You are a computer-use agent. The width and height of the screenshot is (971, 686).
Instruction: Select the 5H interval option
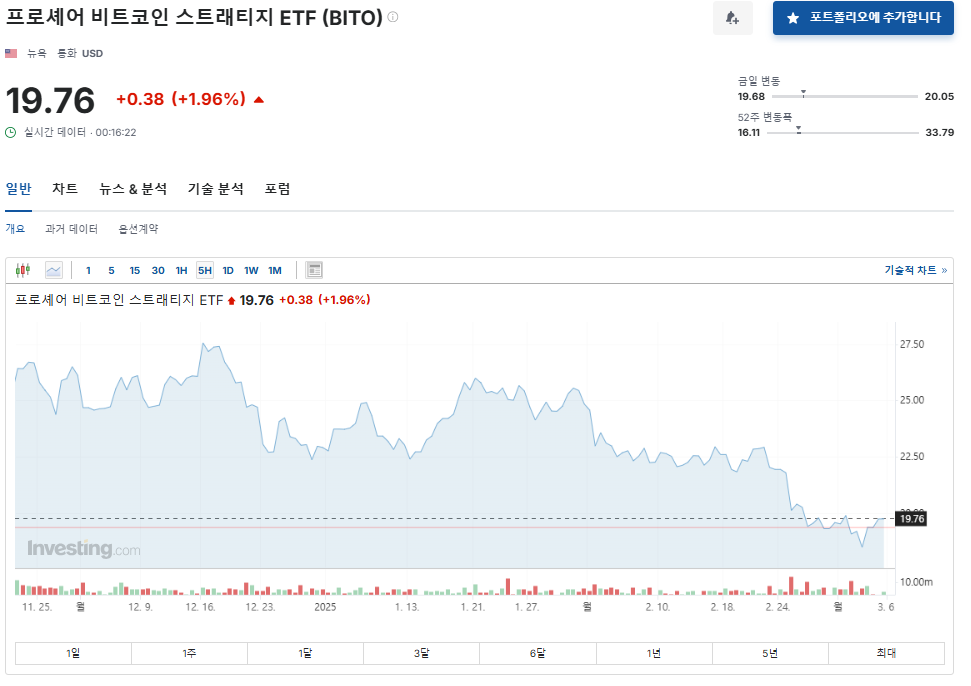click(203, 270)
